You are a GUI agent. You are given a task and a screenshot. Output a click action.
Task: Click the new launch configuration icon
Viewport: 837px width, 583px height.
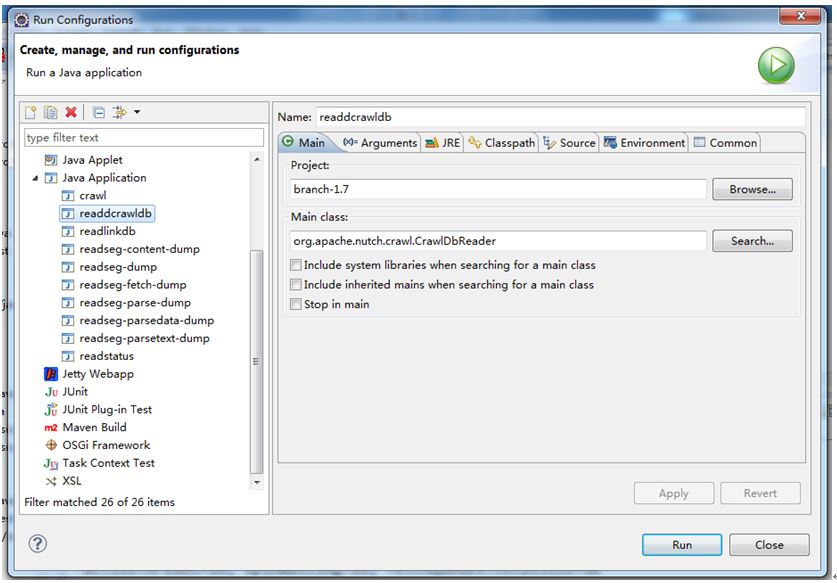coord(31,112)
